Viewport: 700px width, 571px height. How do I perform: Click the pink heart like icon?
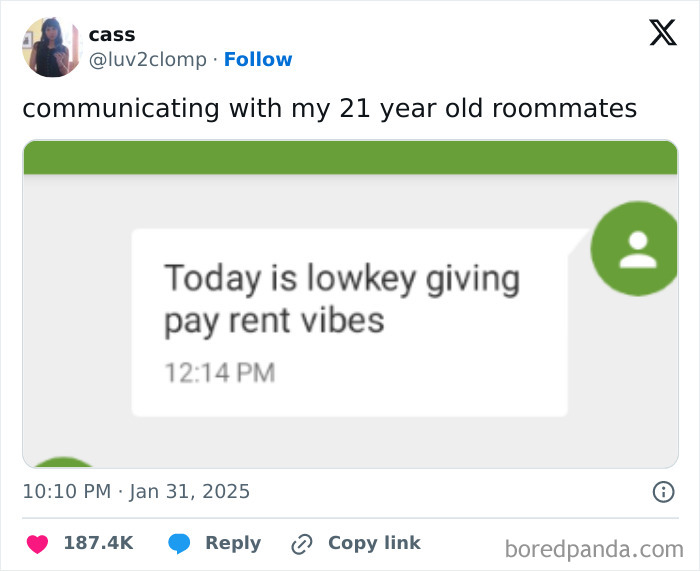(x=37, y=544)
